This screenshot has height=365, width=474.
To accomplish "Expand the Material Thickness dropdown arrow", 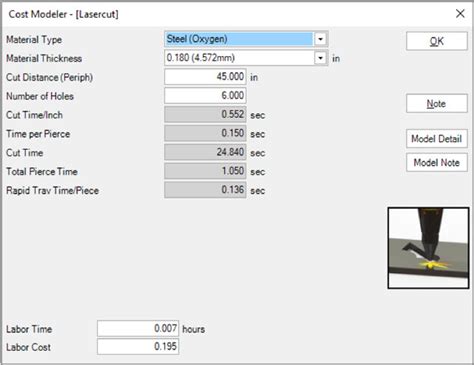I will click(x=320, y=58).
